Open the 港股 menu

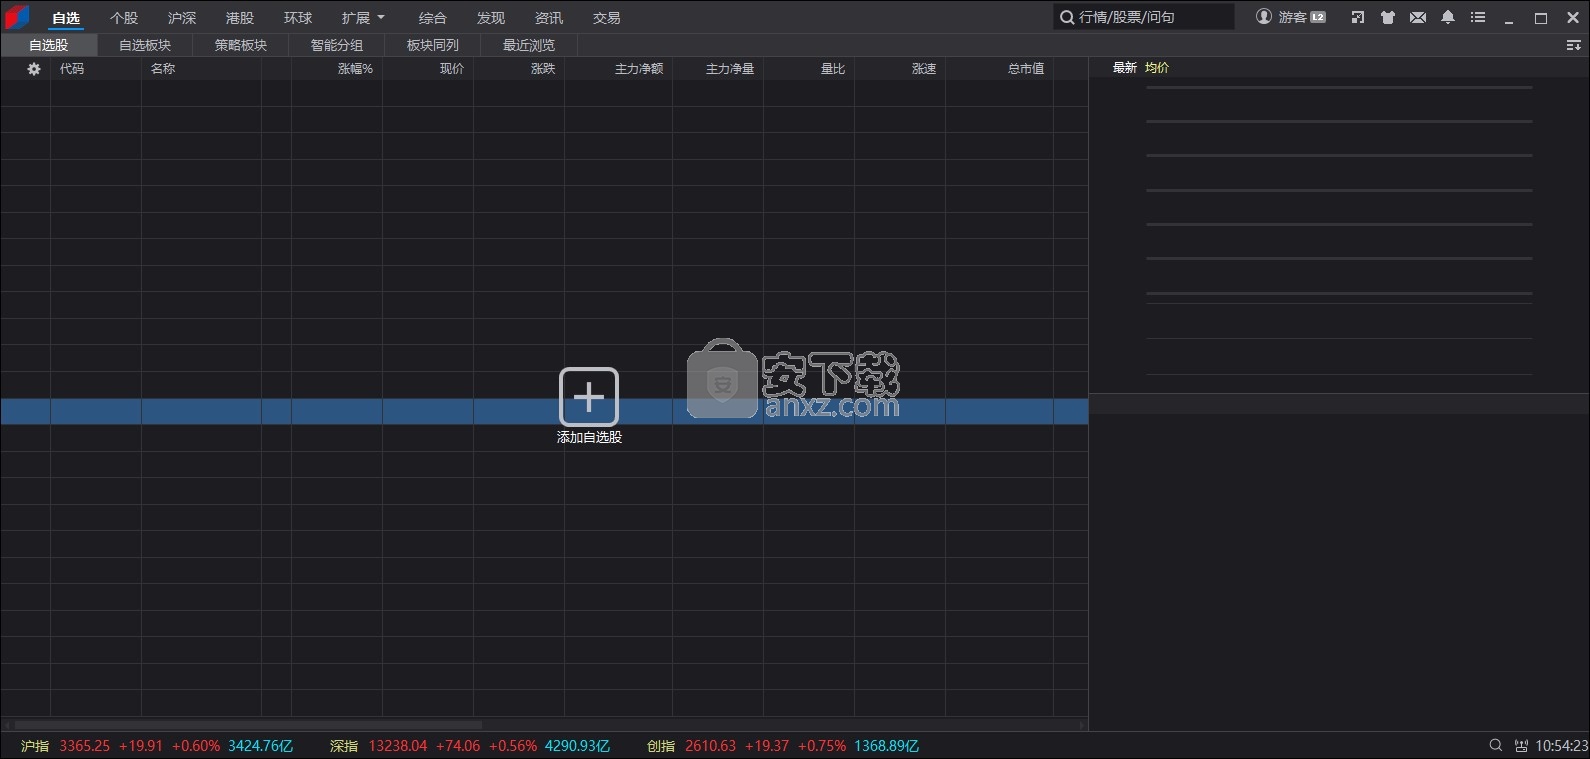point(240,18)
